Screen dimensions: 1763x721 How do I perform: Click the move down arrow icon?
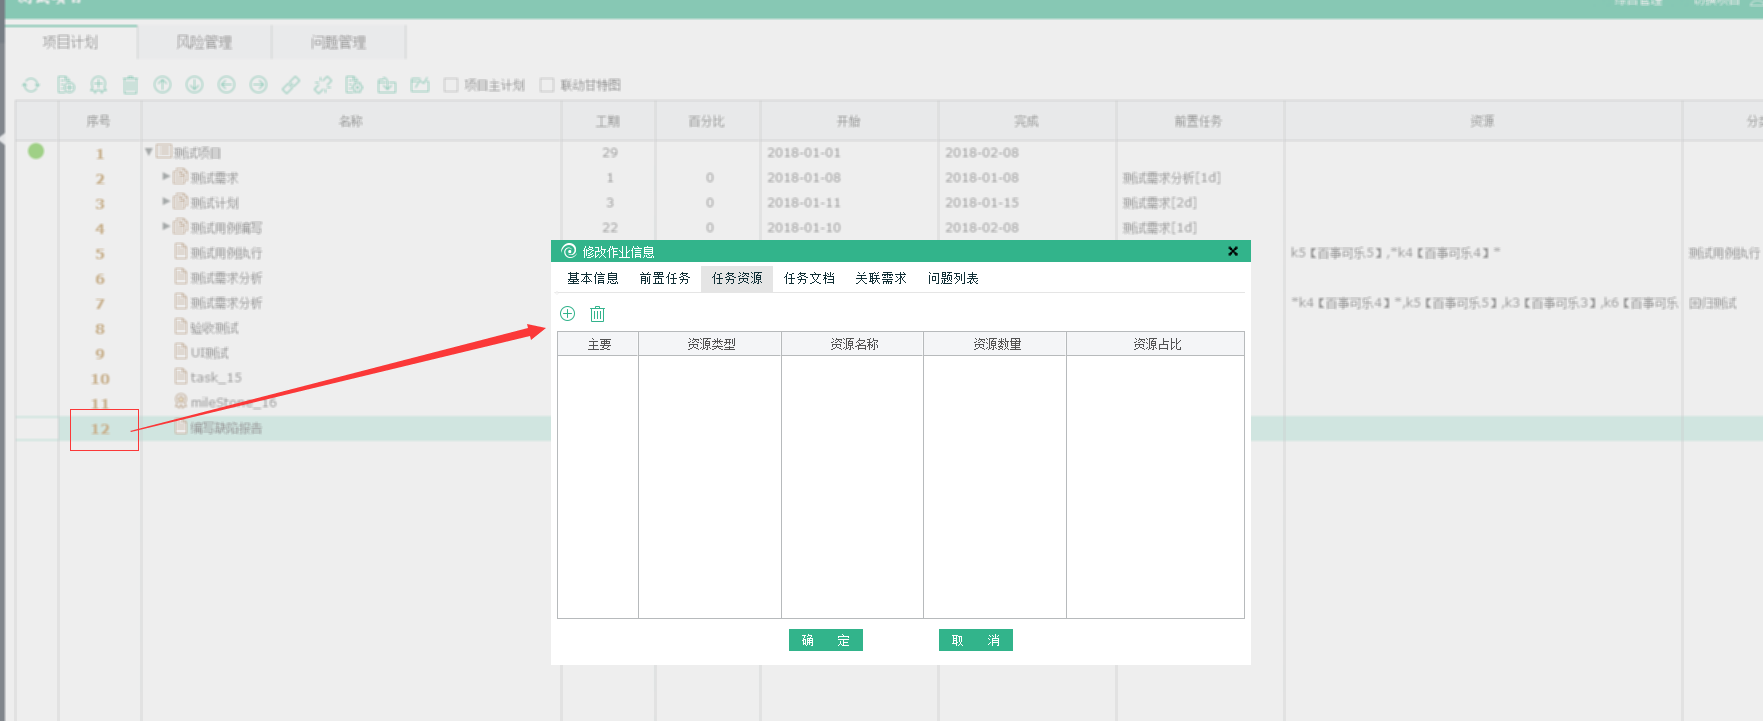(x=194, y=85)
